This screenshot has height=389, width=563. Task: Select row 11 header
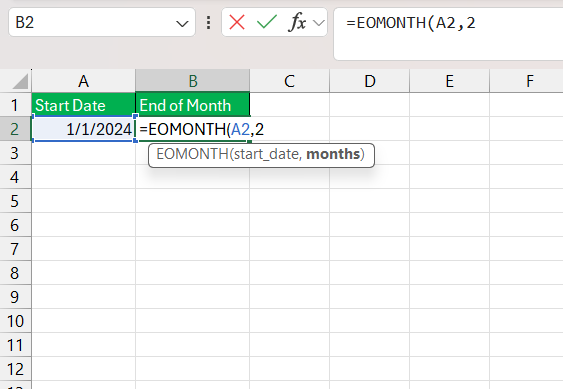click(15, 345)
